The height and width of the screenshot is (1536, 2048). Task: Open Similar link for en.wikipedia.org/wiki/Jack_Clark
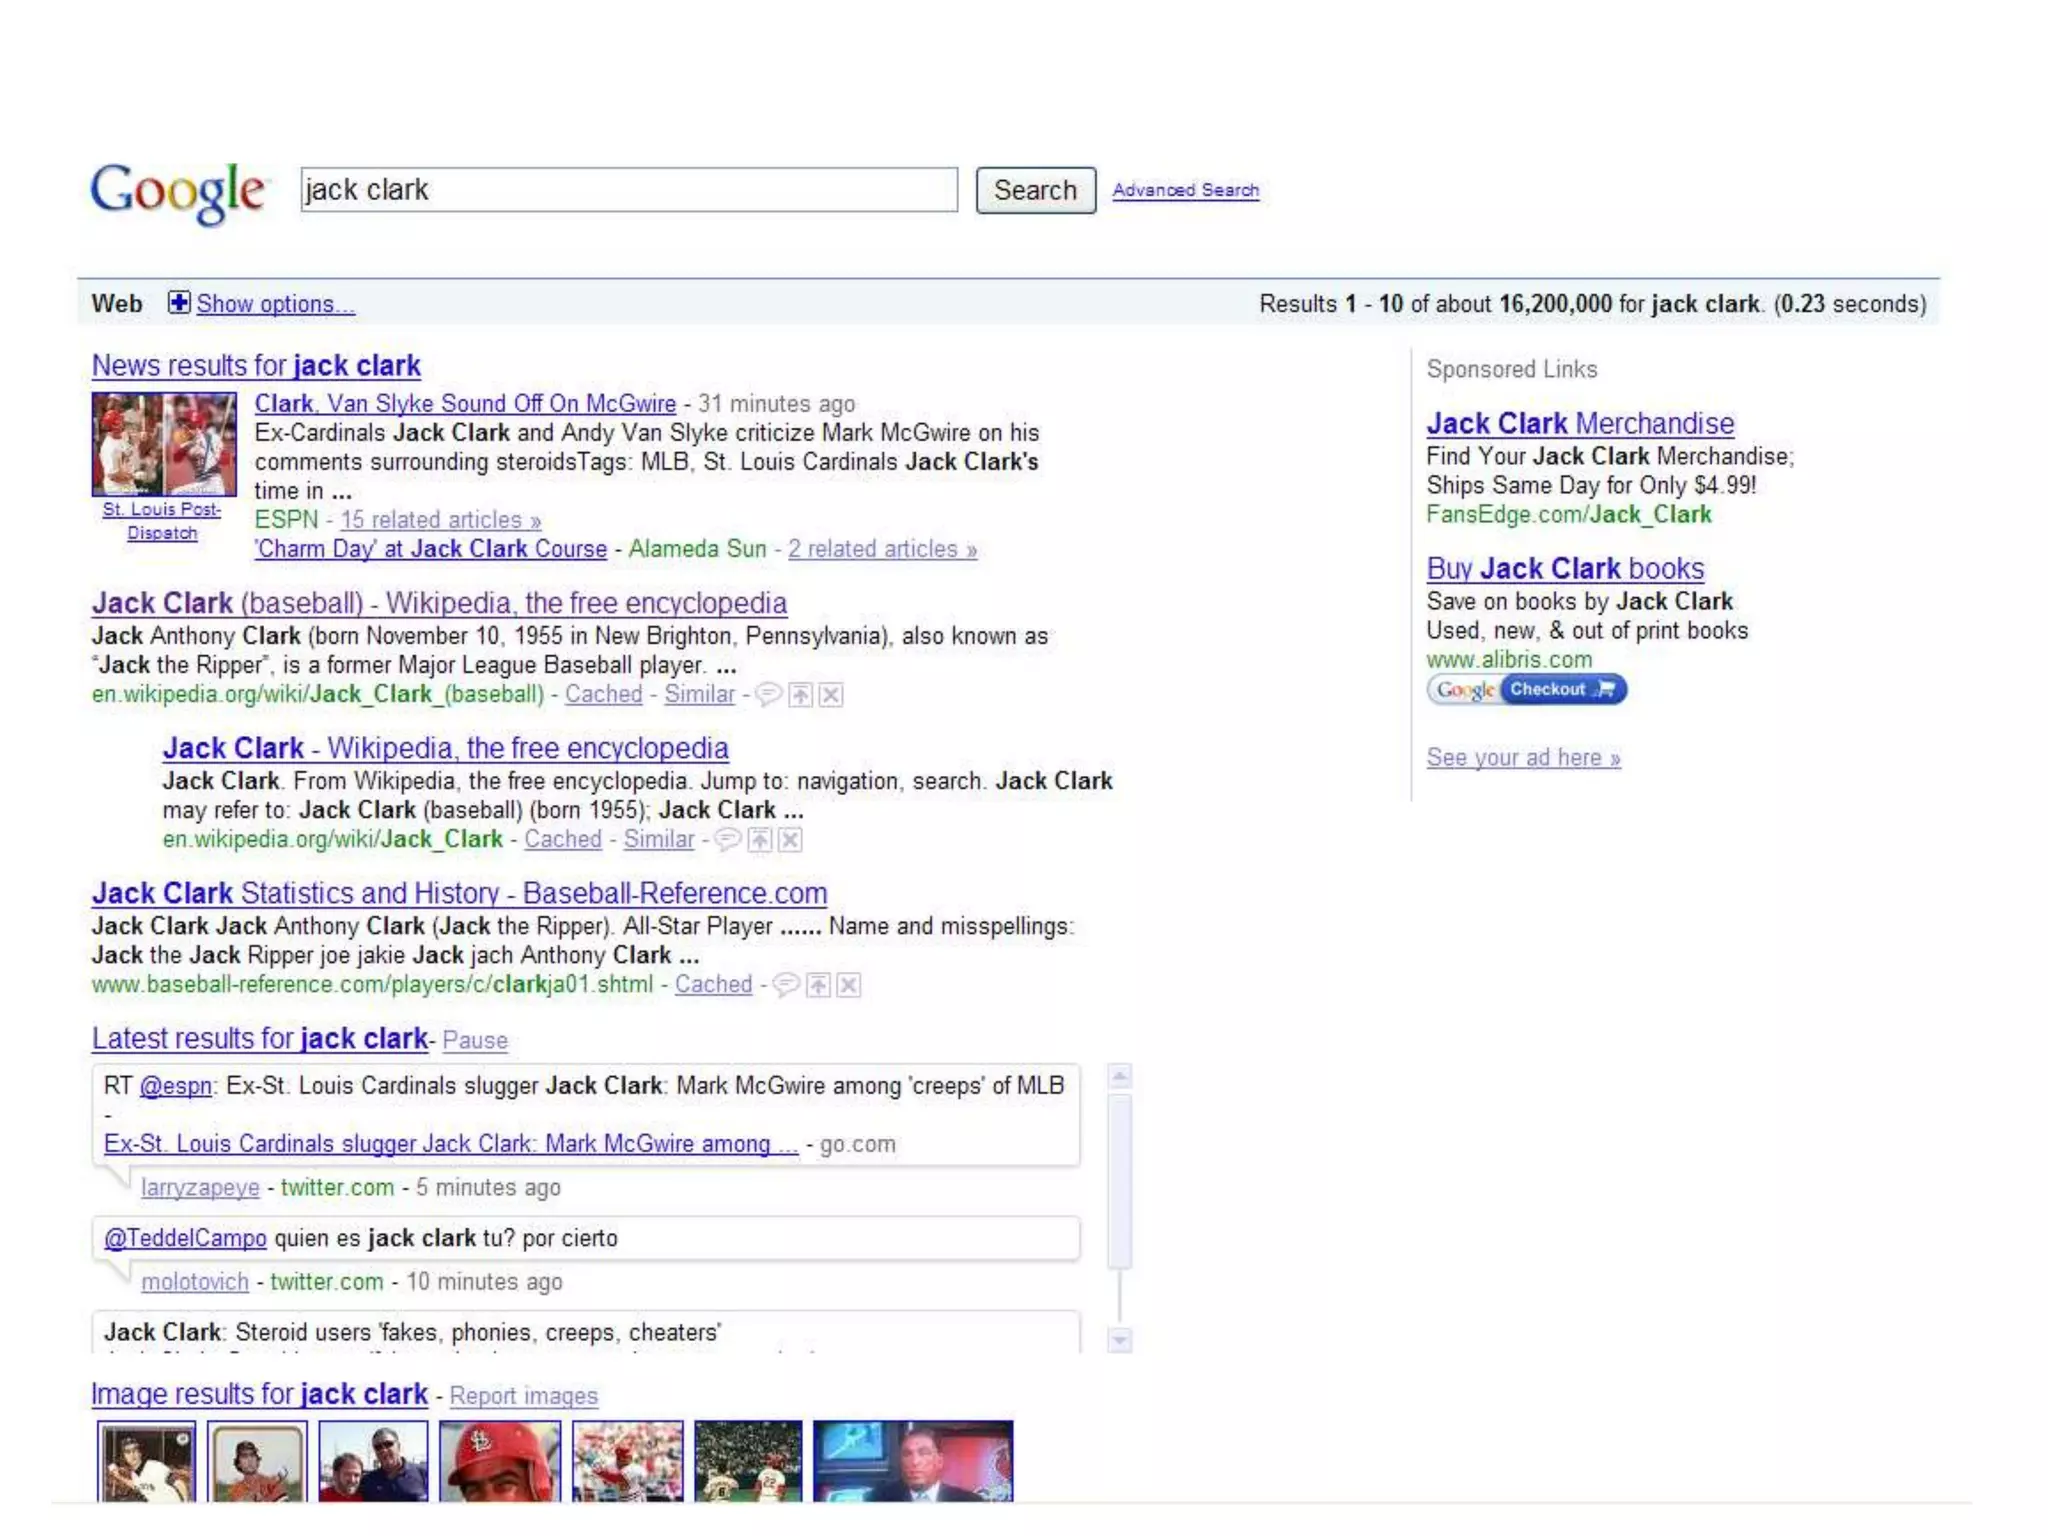[659, 839]
